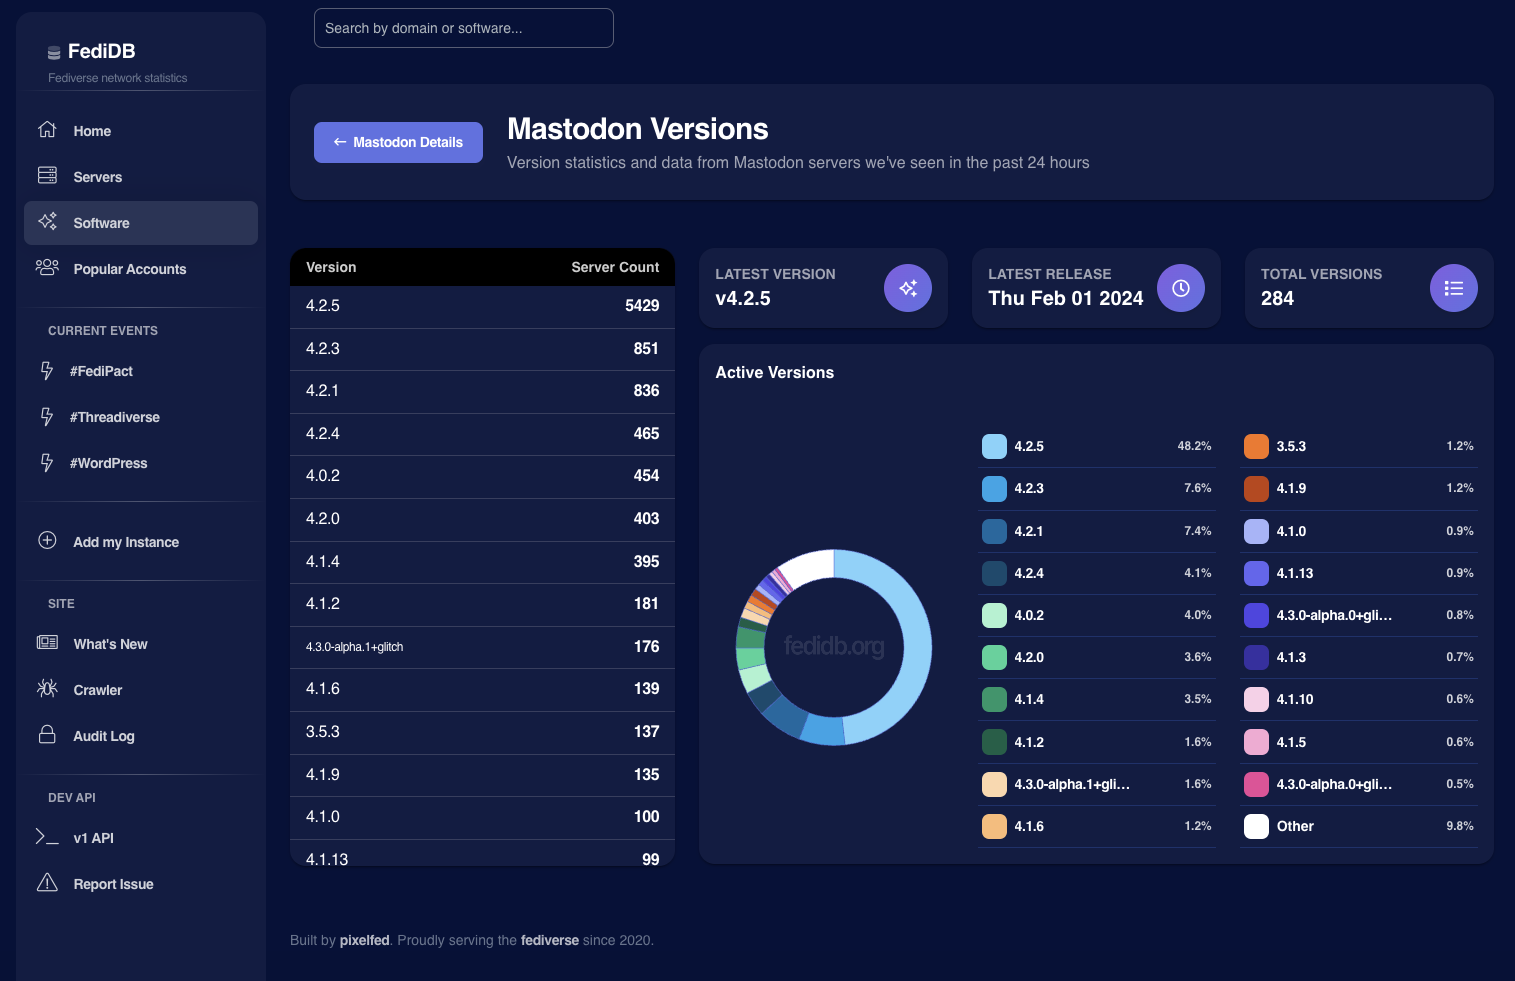This screenshot has height=981, width=1515.
Task: Click the Home house icon
Action: 47,130
